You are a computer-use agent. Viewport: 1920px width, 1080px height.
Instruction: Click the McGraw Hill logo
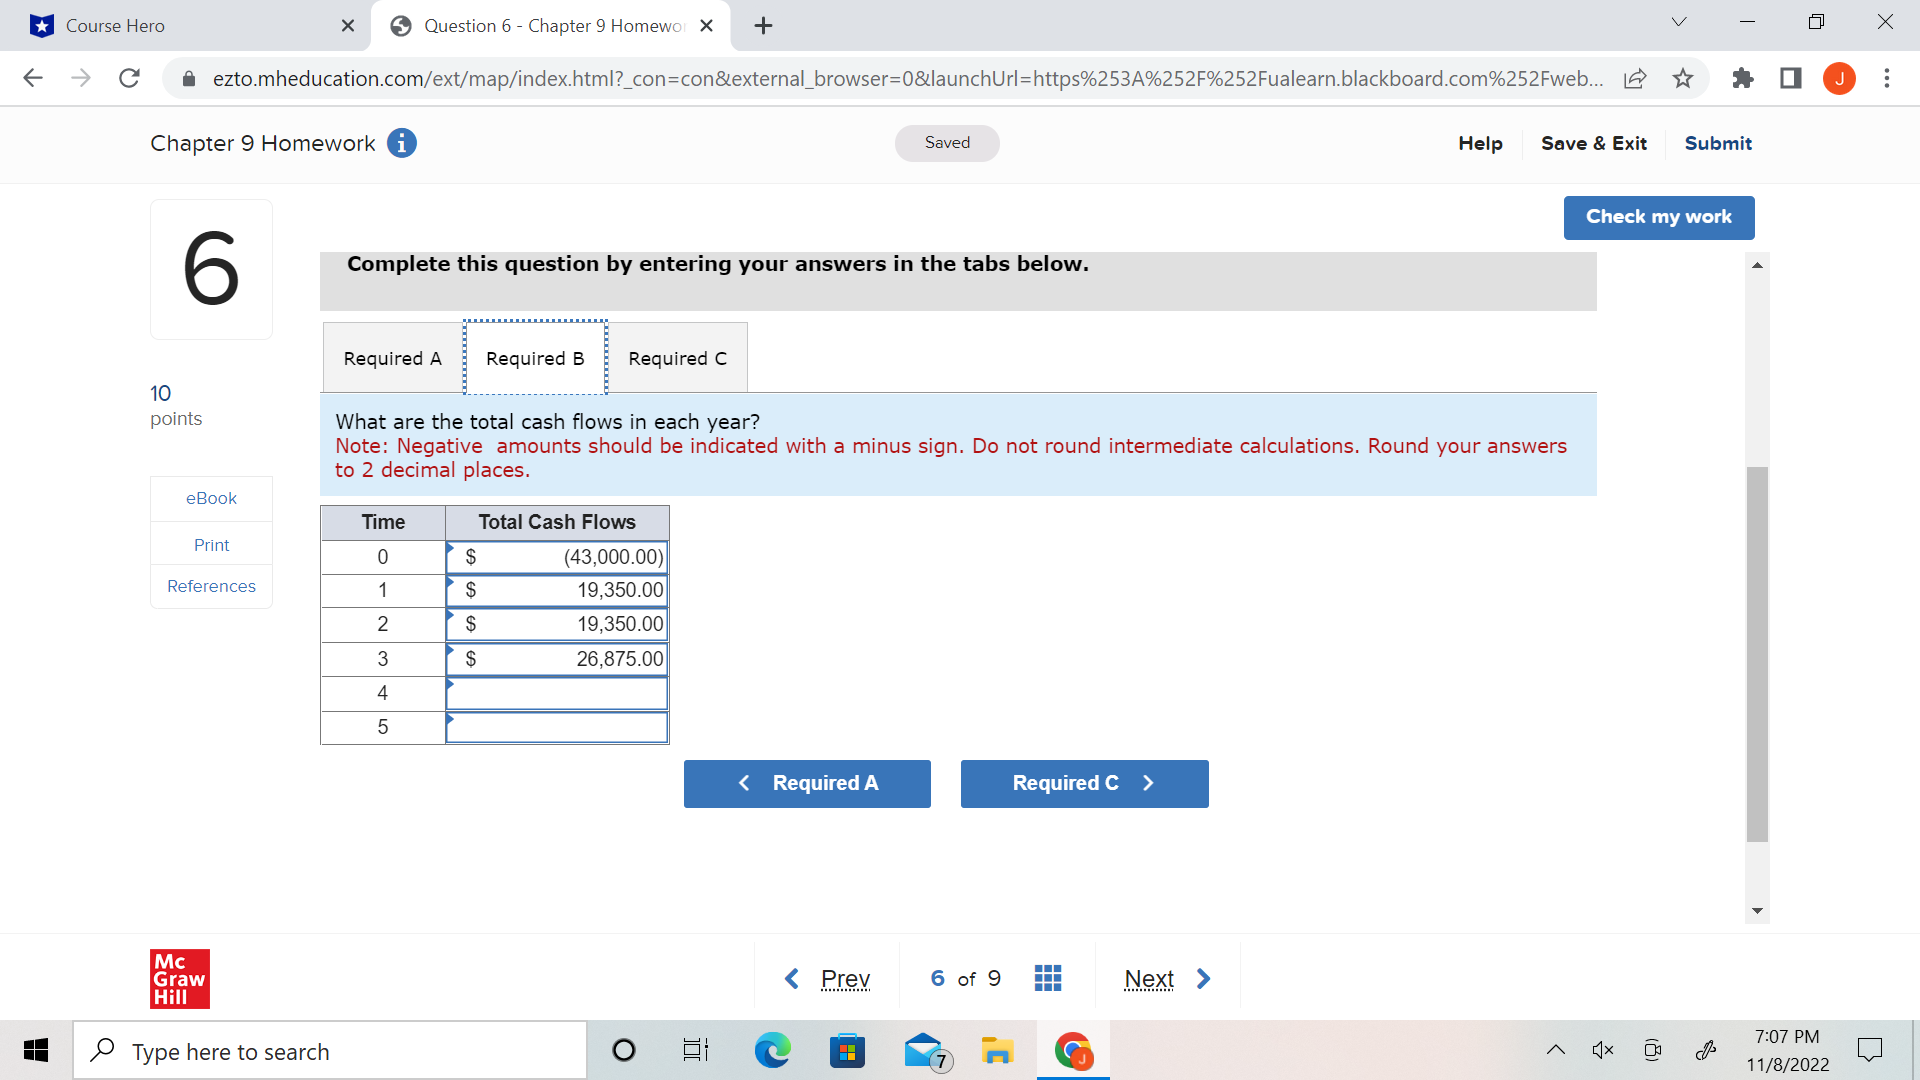click(x=179, y=978)
